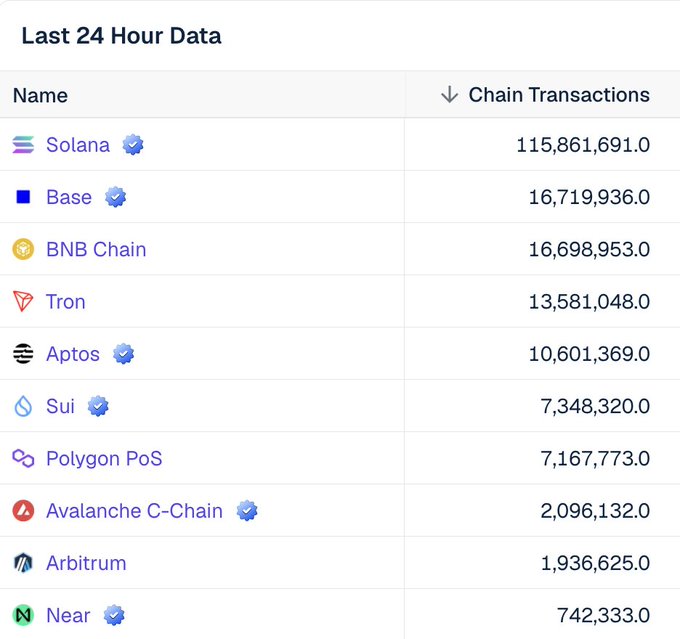Click the Polygon PoS purple logo
This screenshot has height=639, width=680.
pyautogui.click(x=23, y=459)
